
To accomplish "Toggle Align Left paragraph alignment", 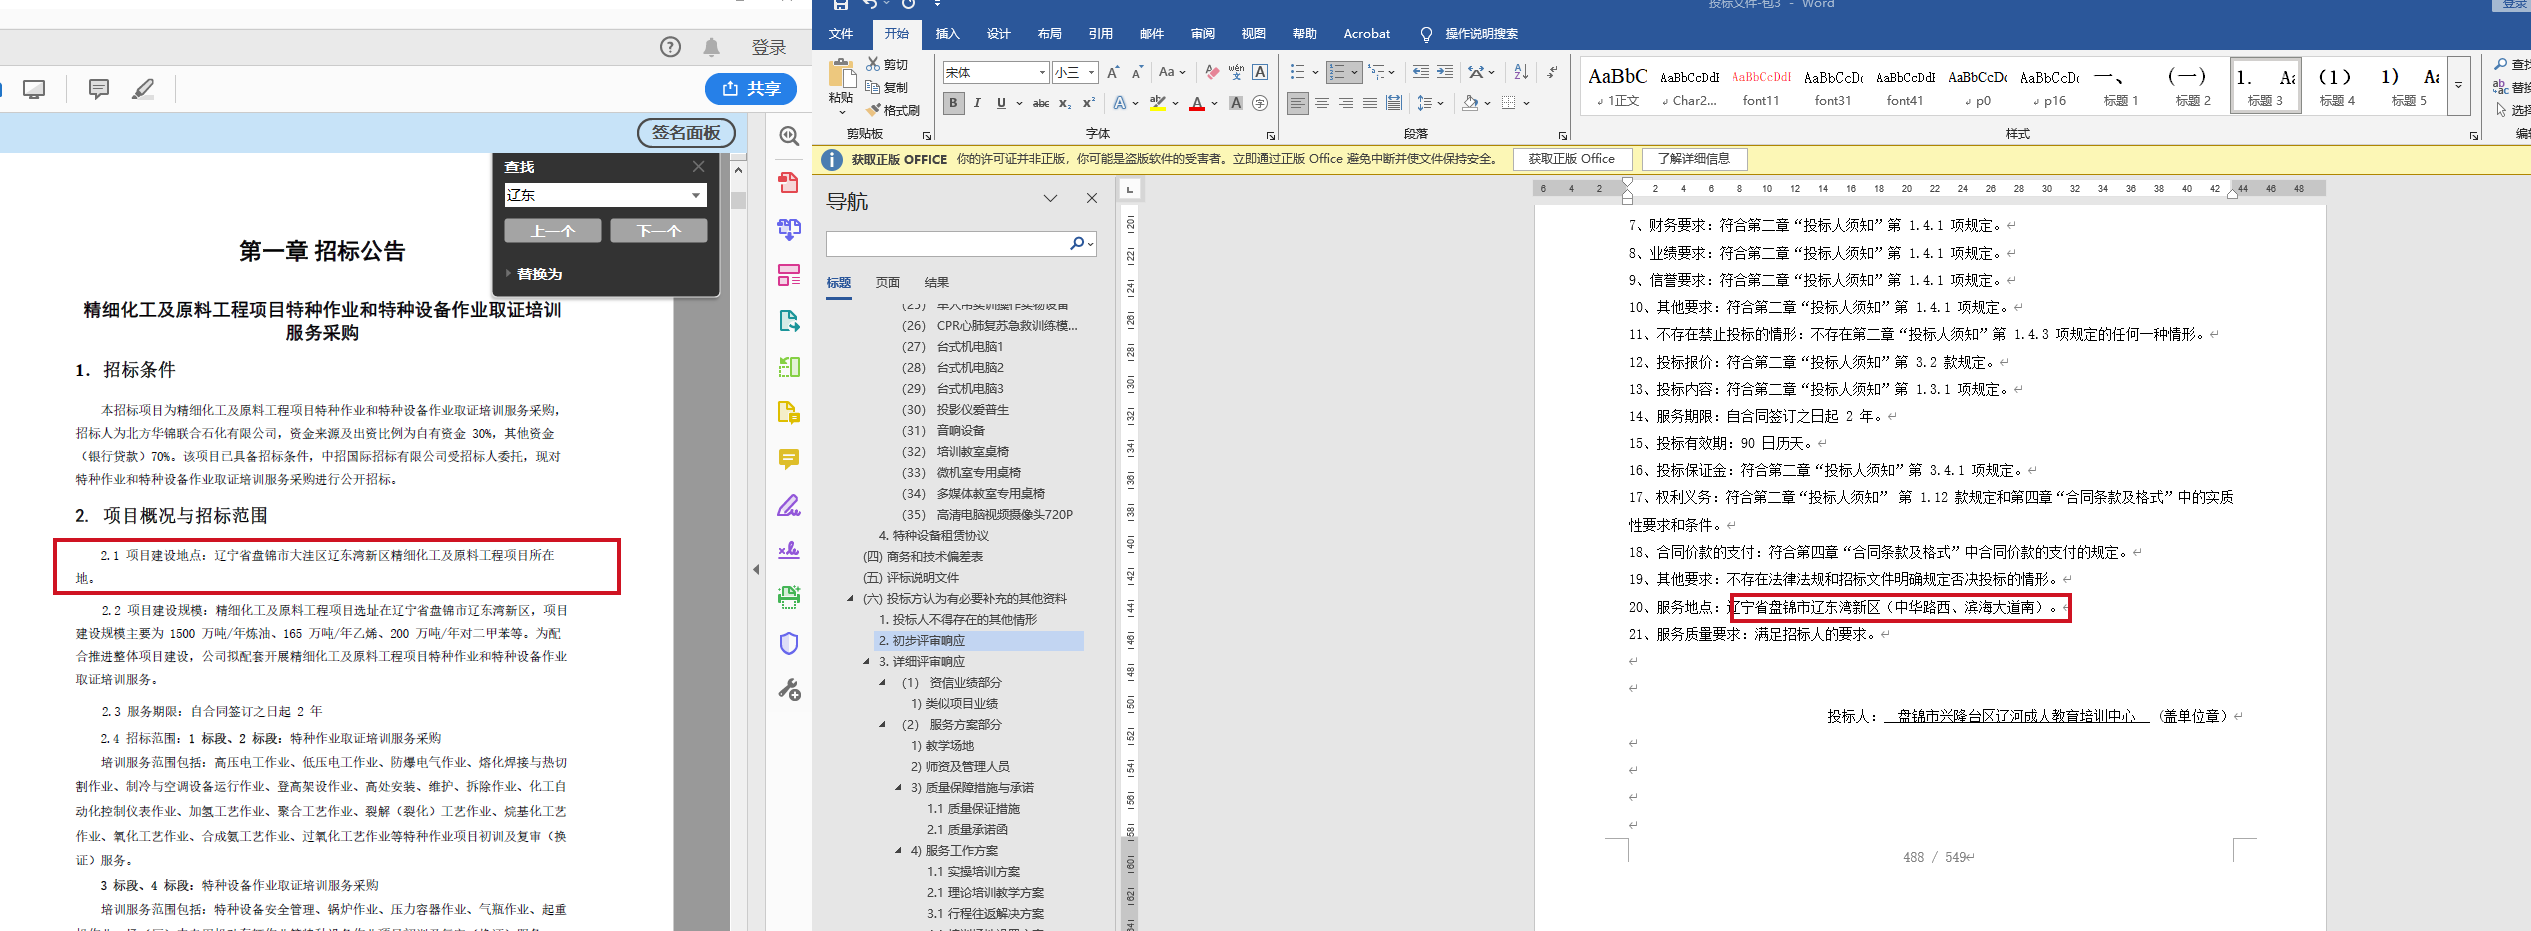I will (x=1297, y=103).
